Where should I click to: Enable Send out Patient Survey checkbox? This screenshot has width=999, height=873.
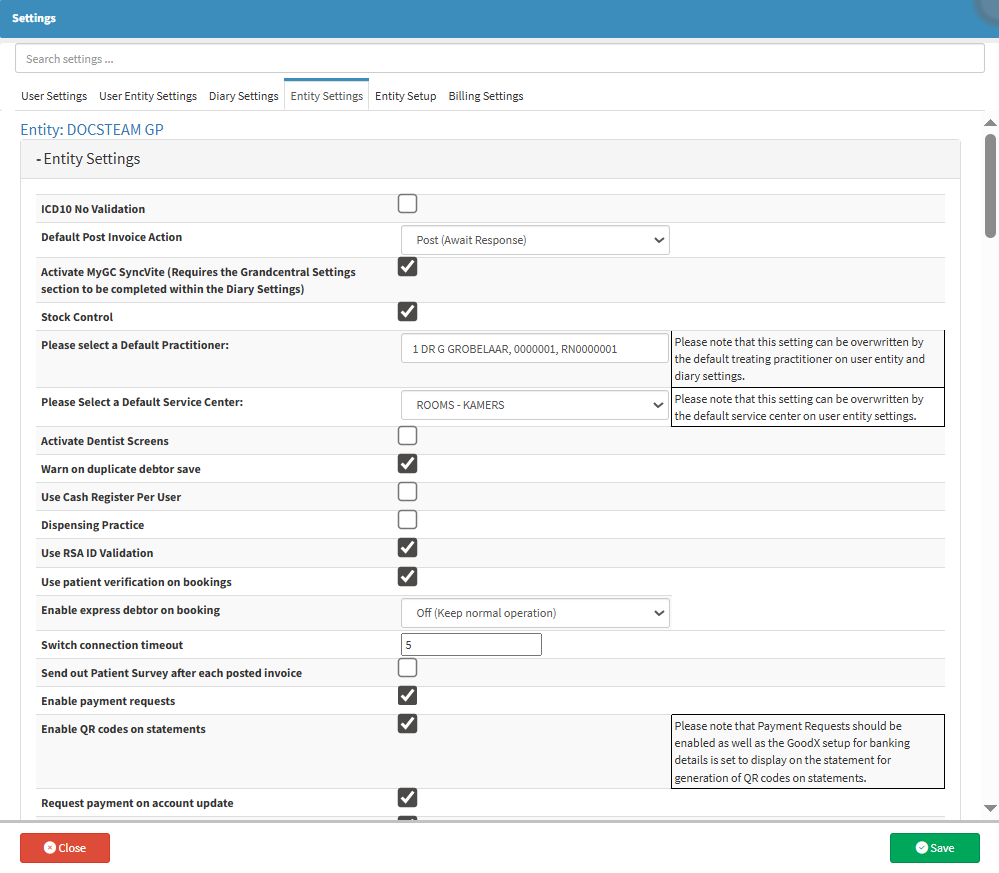coord(407,668)
